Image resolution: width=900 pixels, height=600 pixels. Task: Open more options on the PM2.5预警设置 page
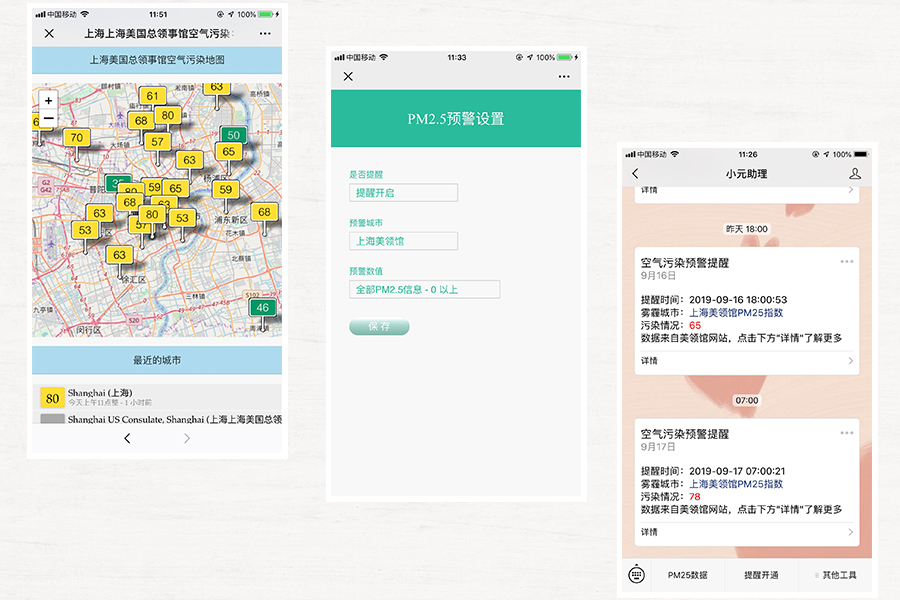(564, 77)
